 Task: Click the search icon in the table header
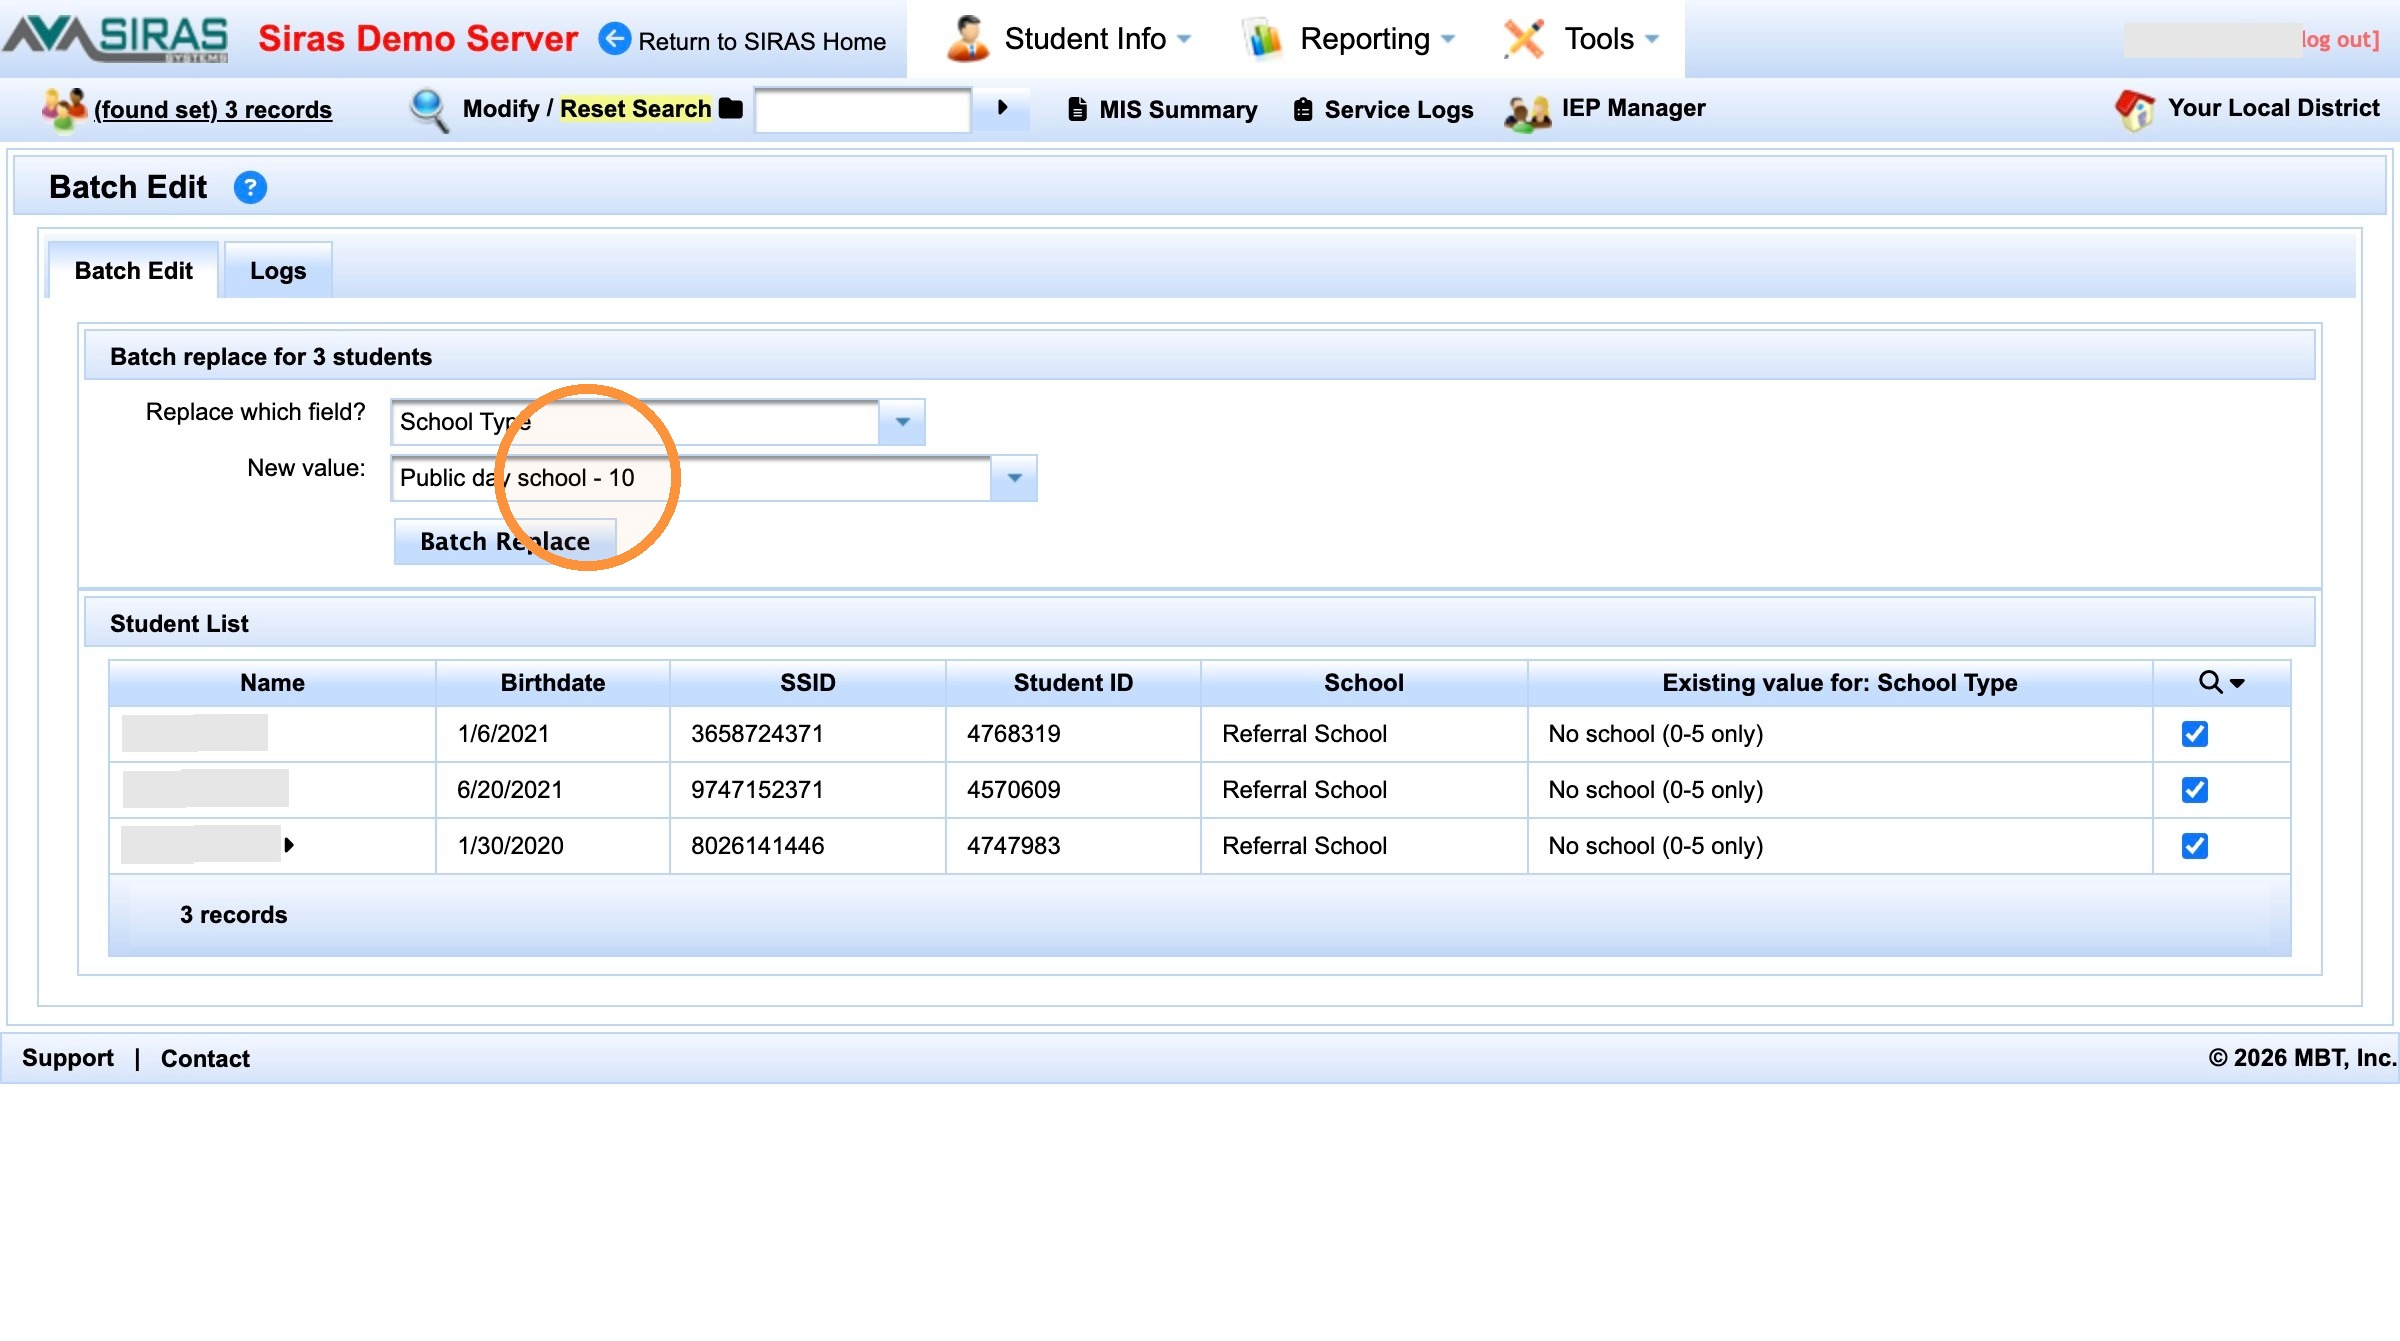(2210, 682)
